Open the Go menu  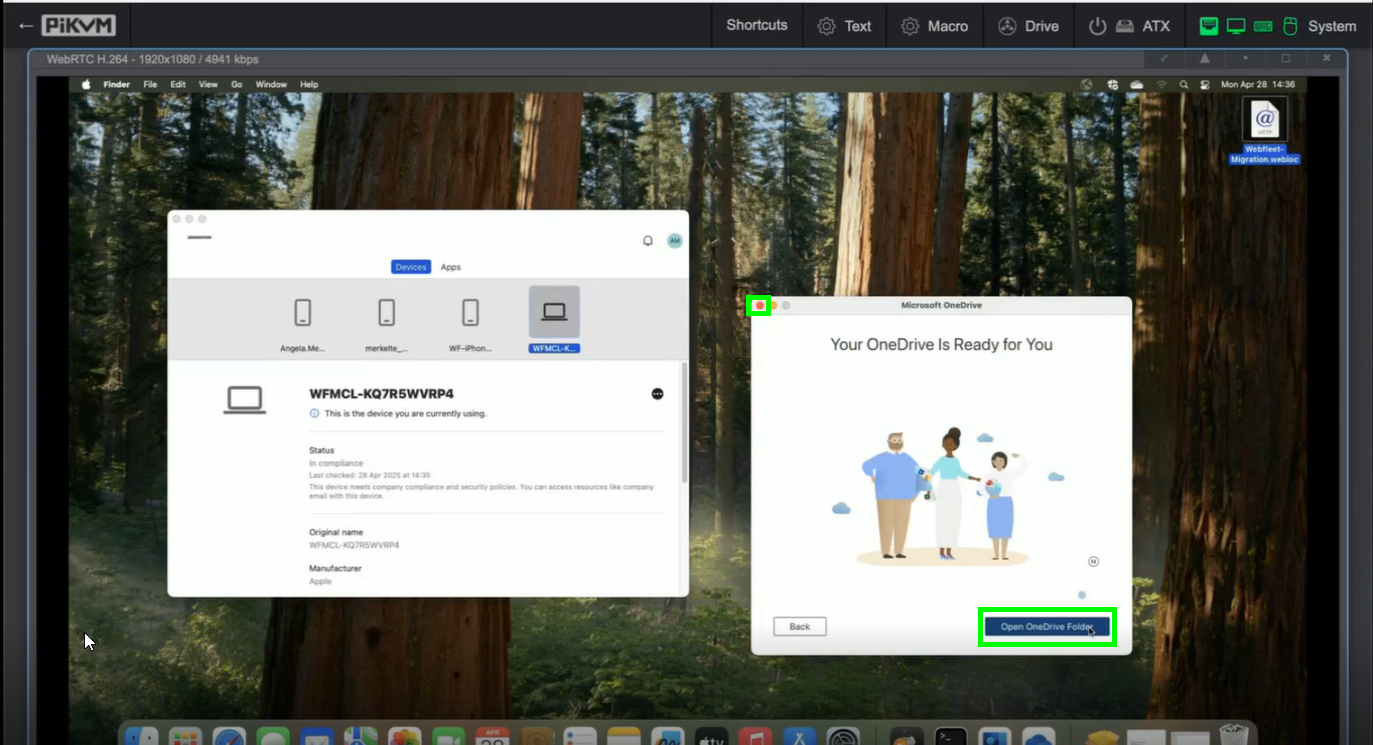pos(237,85)
